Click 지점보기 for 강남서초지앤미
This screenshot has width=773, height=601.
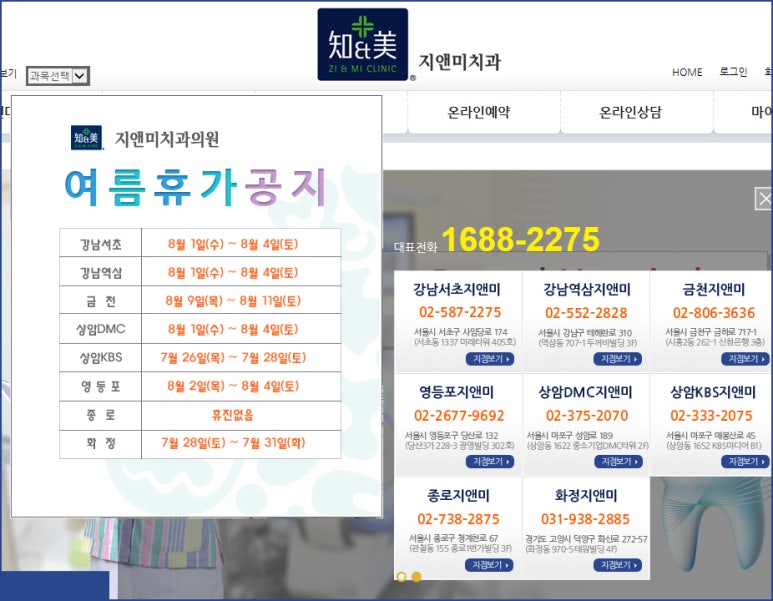click(490, 359)
